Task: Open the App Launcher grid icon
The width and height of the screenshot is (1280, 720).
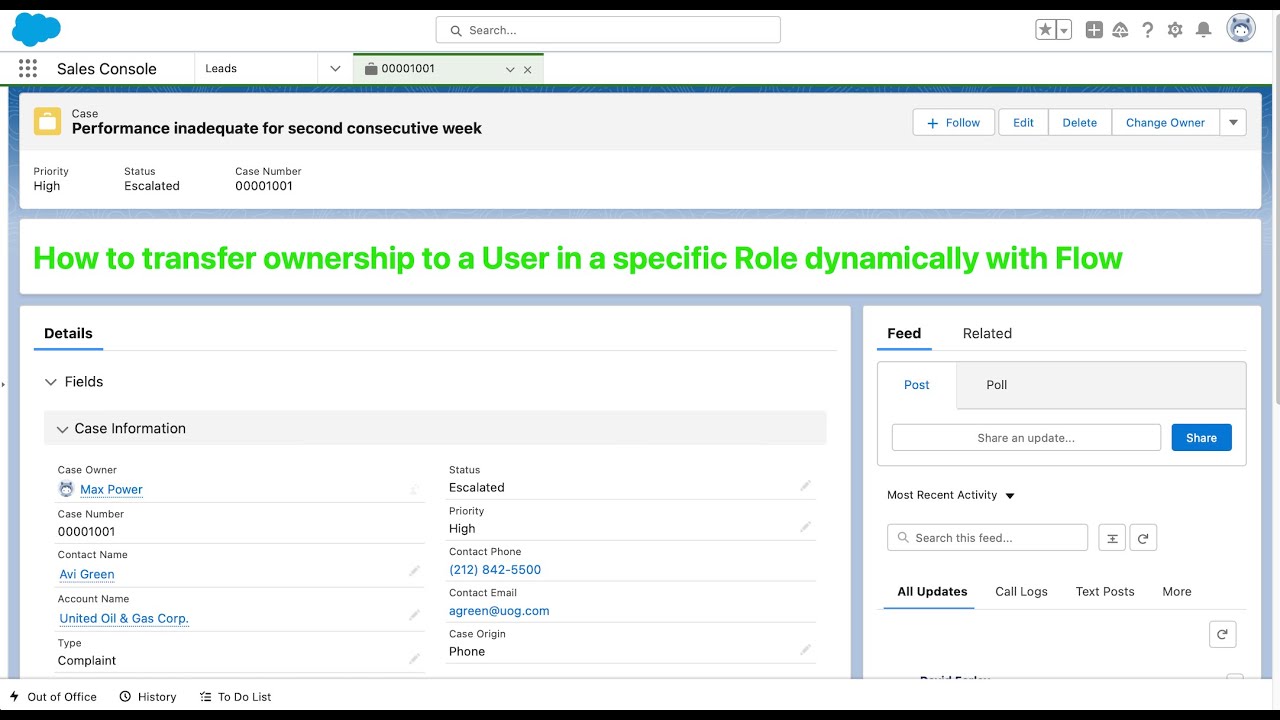Action: pyautogui.click(x=28, y=69)
